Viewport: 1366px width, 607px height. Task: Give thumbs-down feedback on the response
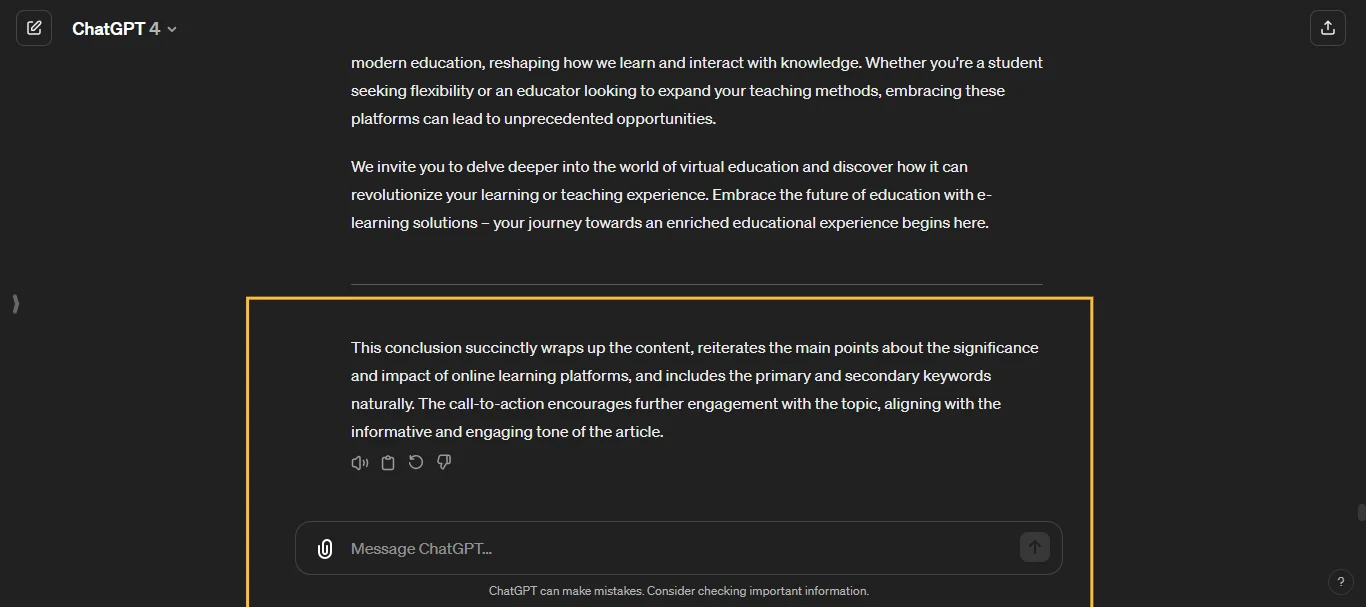click(x=443, y=462)
